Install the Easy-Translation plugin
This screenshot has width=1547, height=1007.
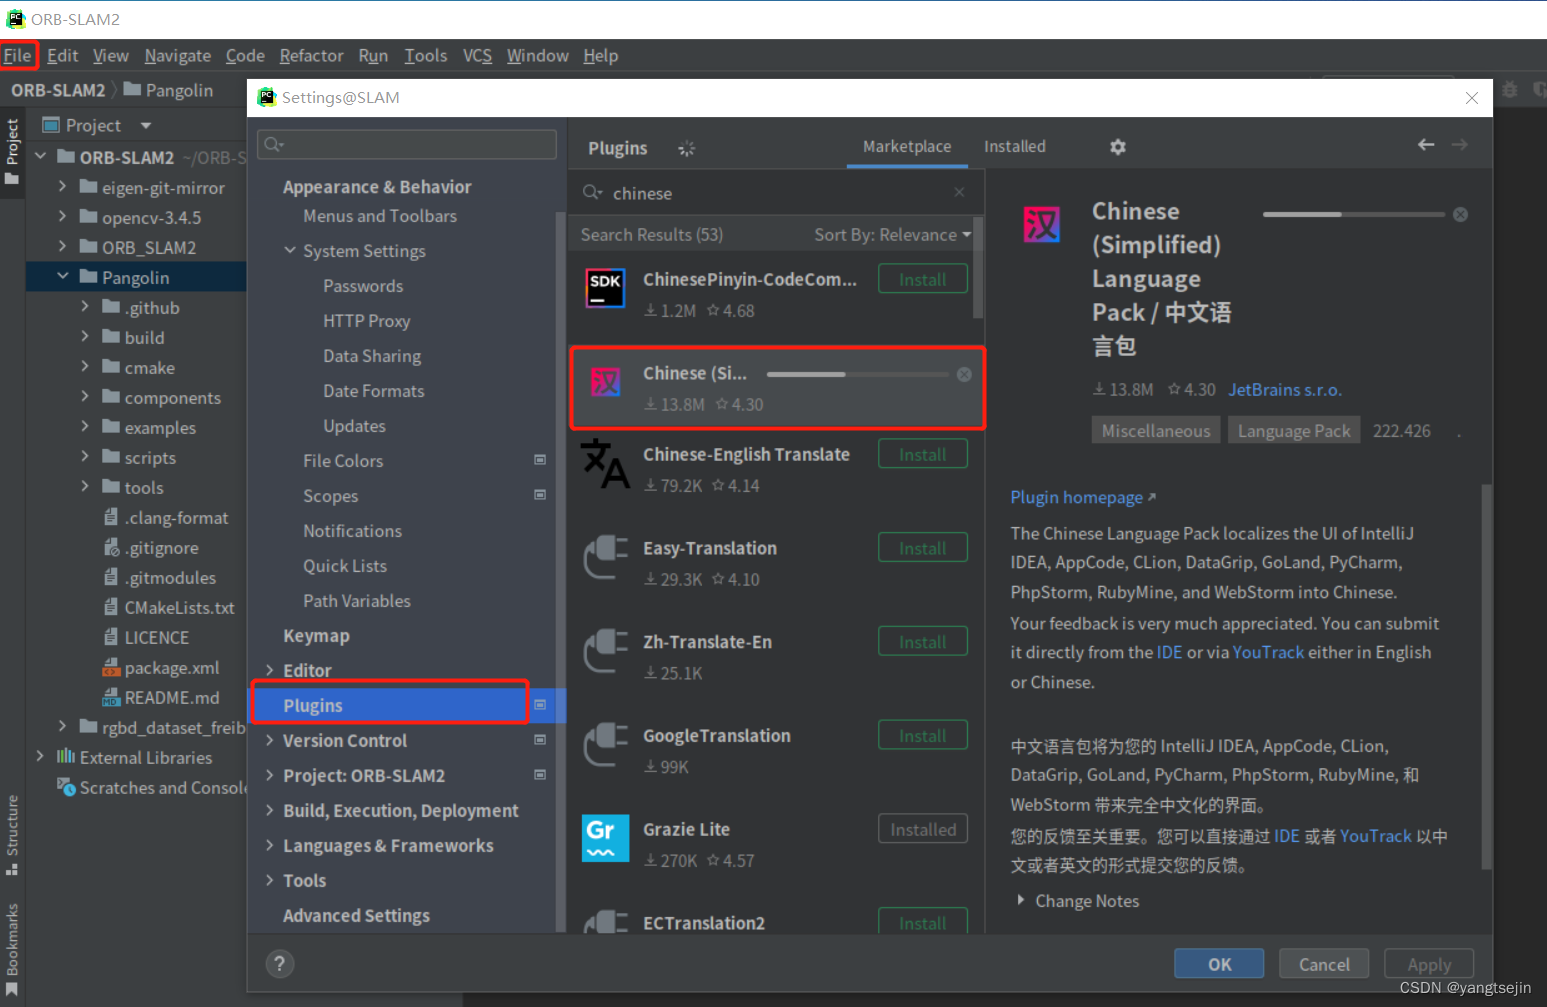pyautogui.click(x=923, y=548)
